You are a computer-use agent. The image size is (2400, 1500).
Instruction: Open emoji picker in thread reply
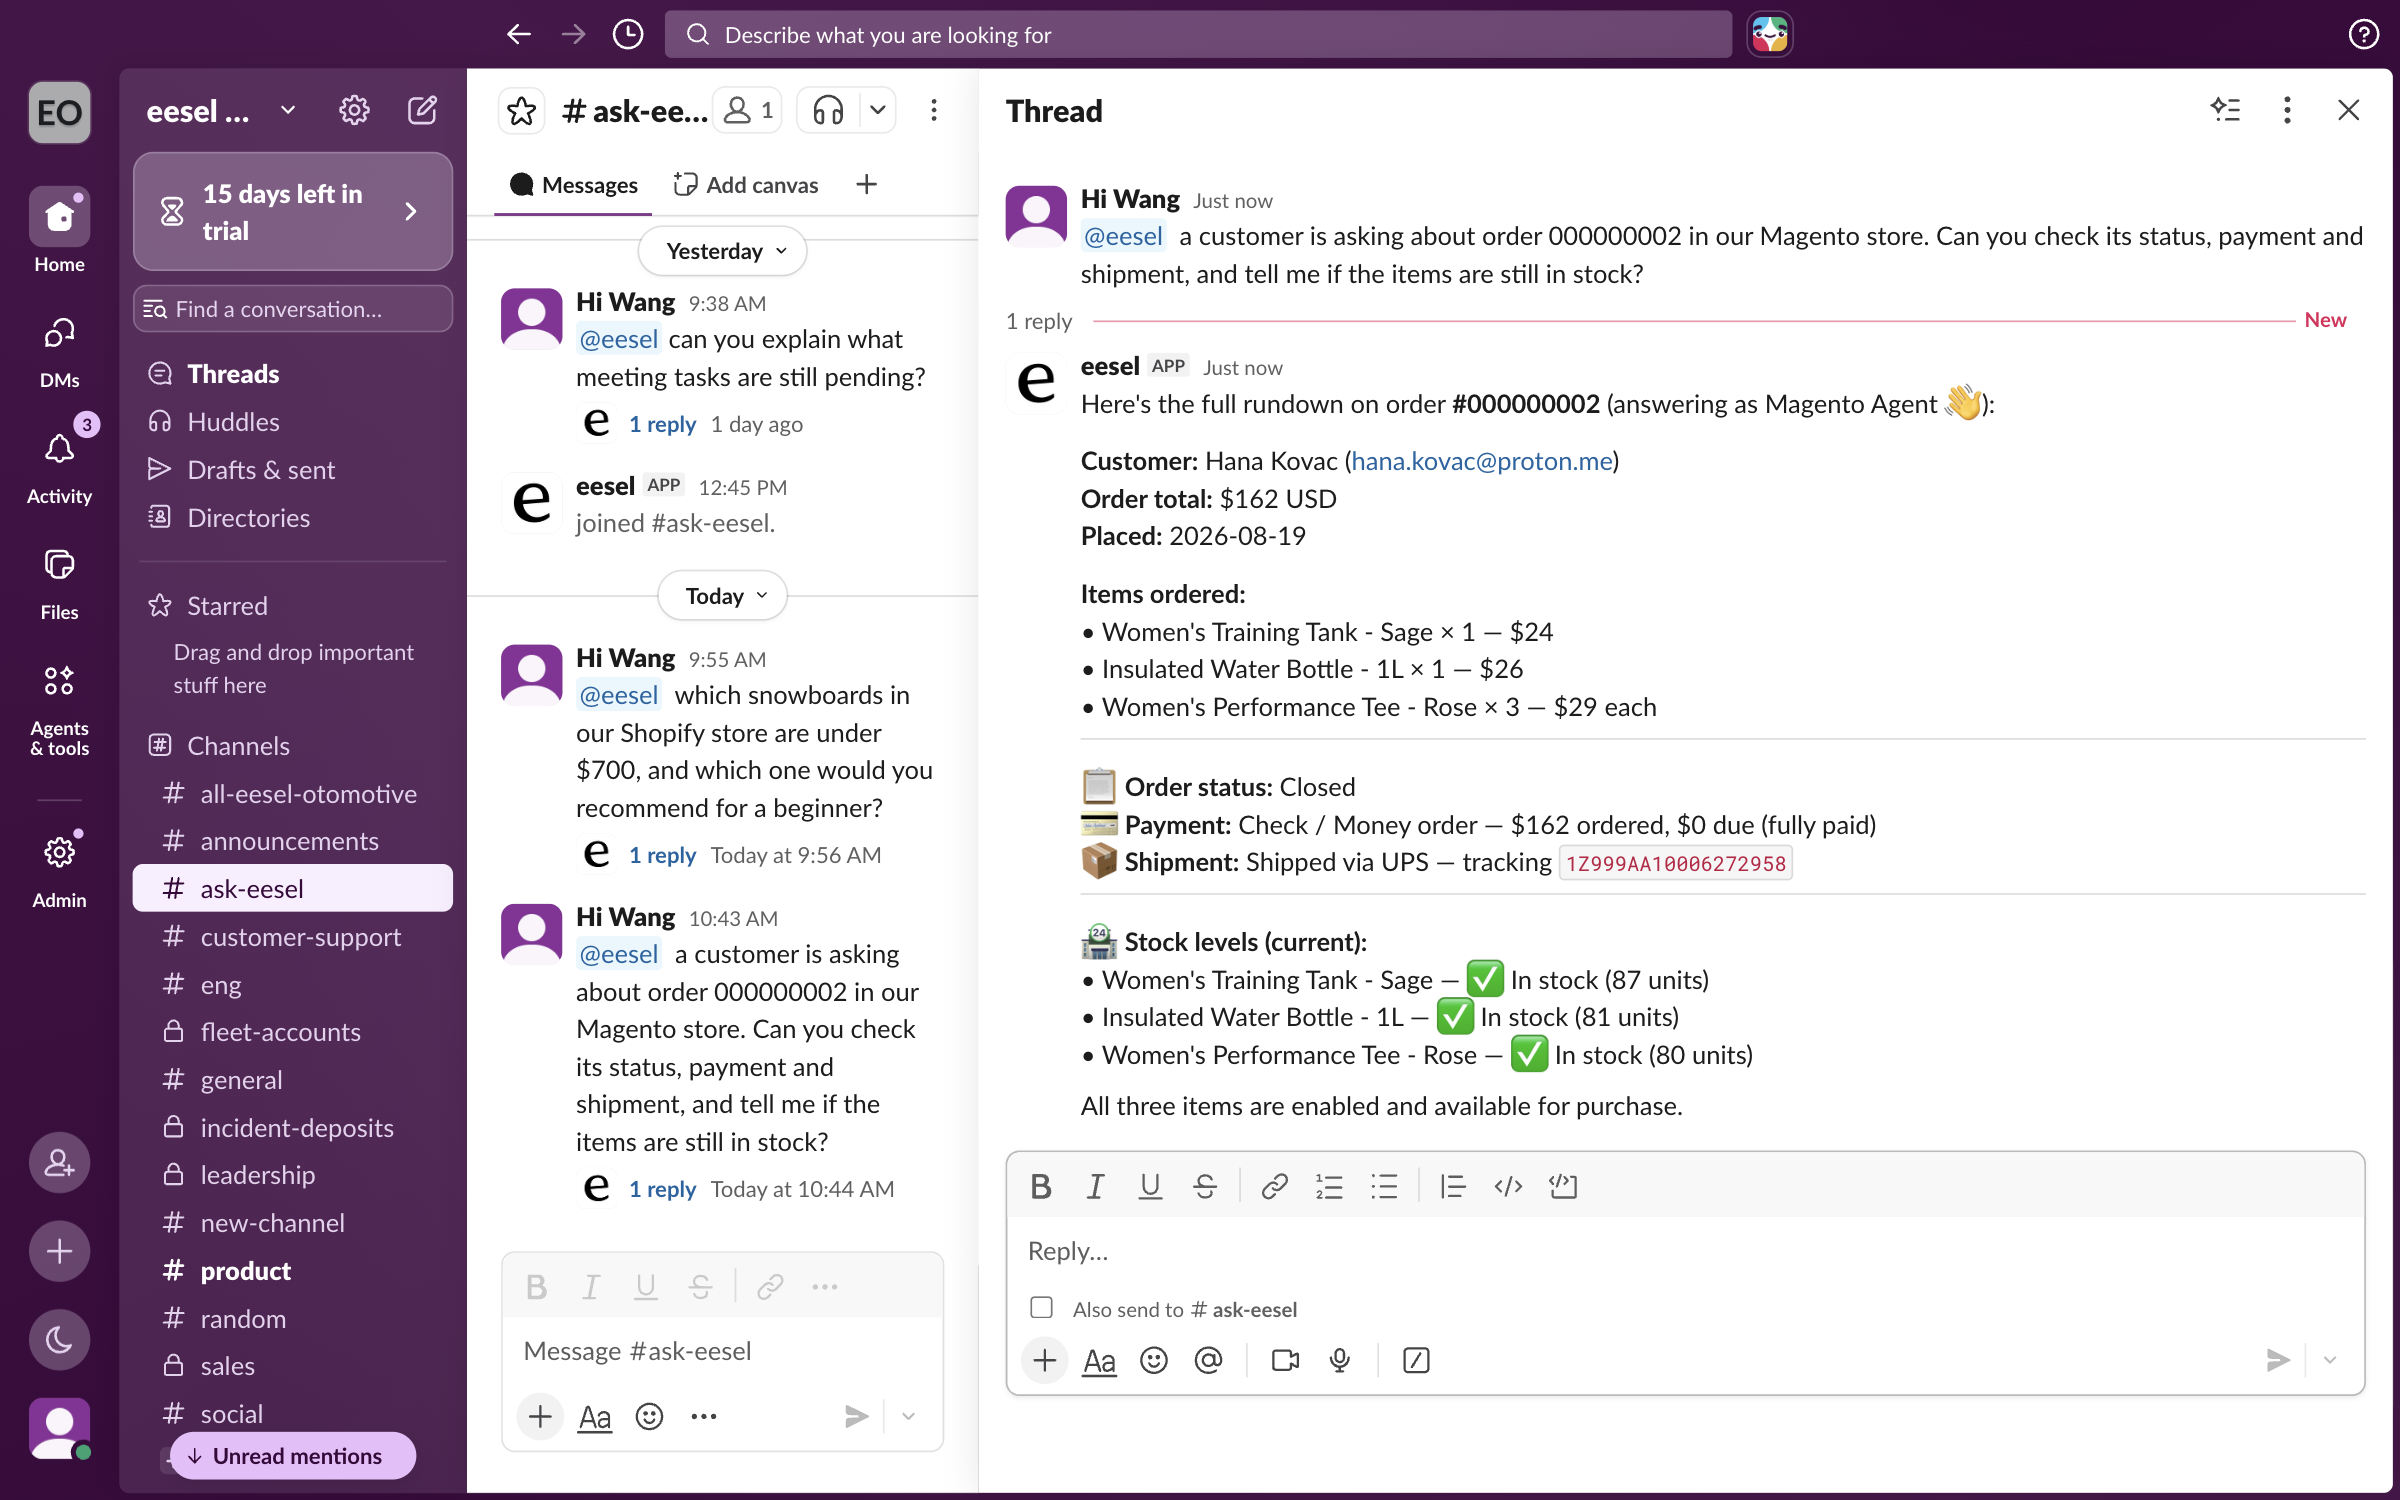1154,1360
